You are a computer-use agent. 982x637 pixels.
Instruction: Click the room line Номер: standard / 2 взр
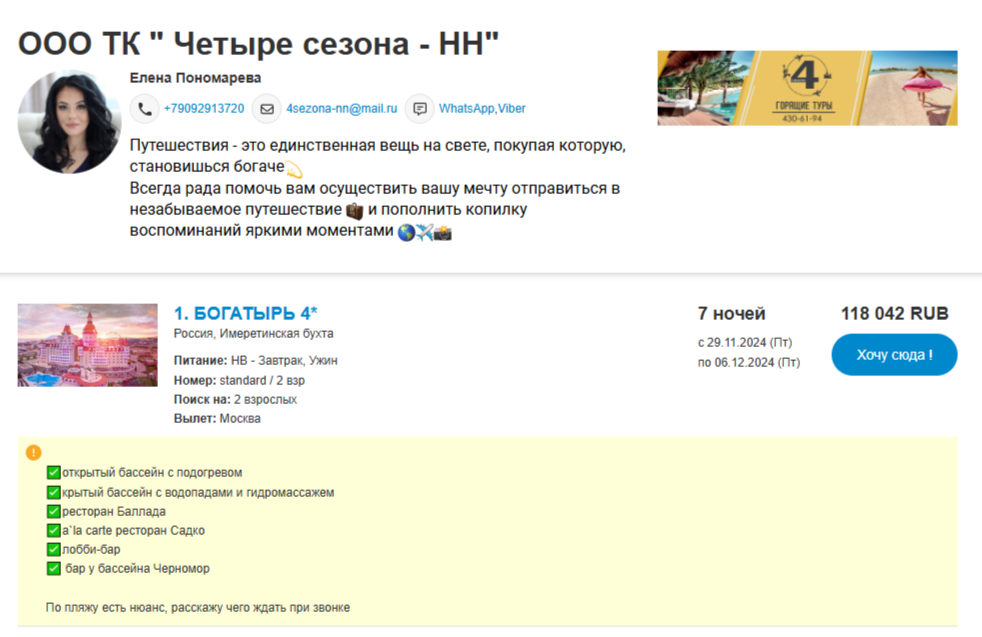pyautogui.click(x=239, y=380)
